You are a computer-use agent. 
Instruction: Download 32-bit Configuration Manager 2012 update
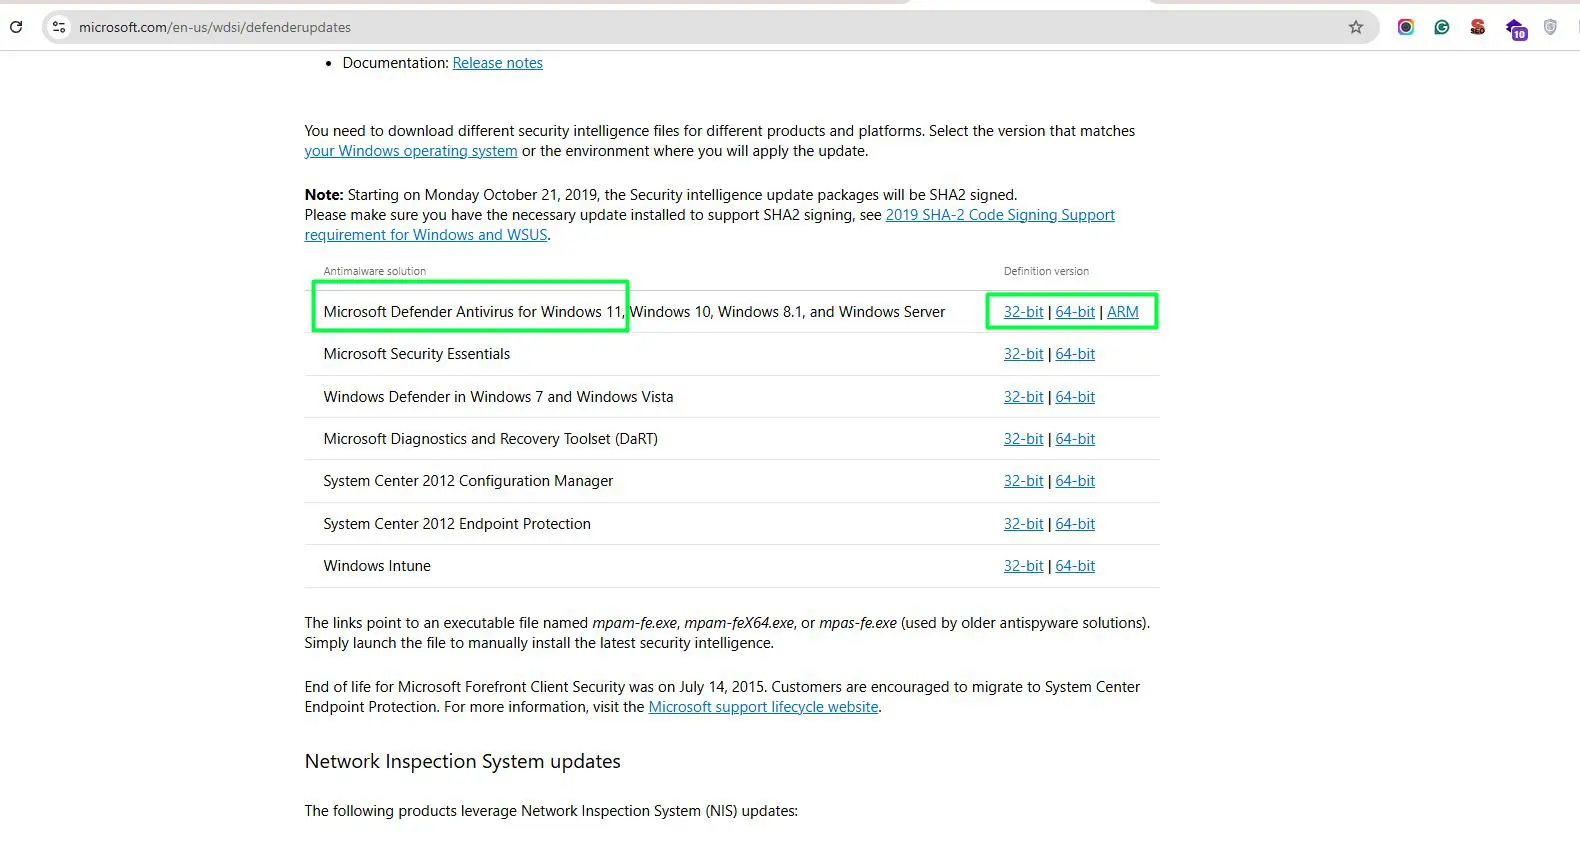[1023, 481]
